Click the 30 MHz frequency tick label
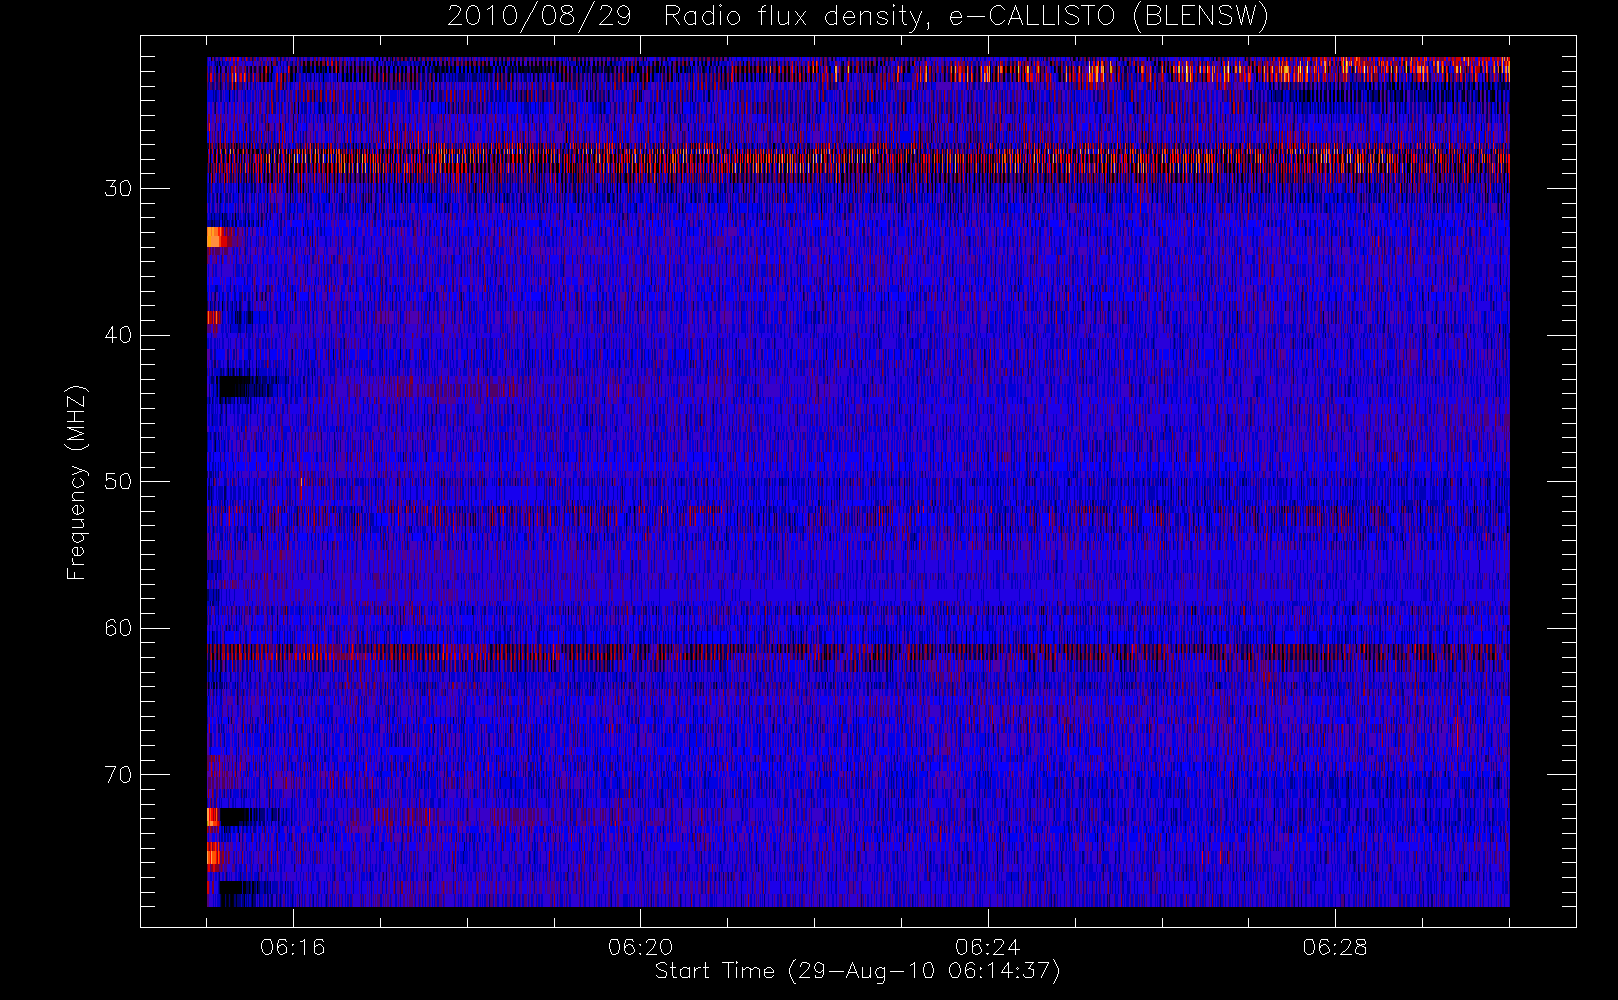This screenshot has height=1000, width=1618. click(x=118, y=189)
